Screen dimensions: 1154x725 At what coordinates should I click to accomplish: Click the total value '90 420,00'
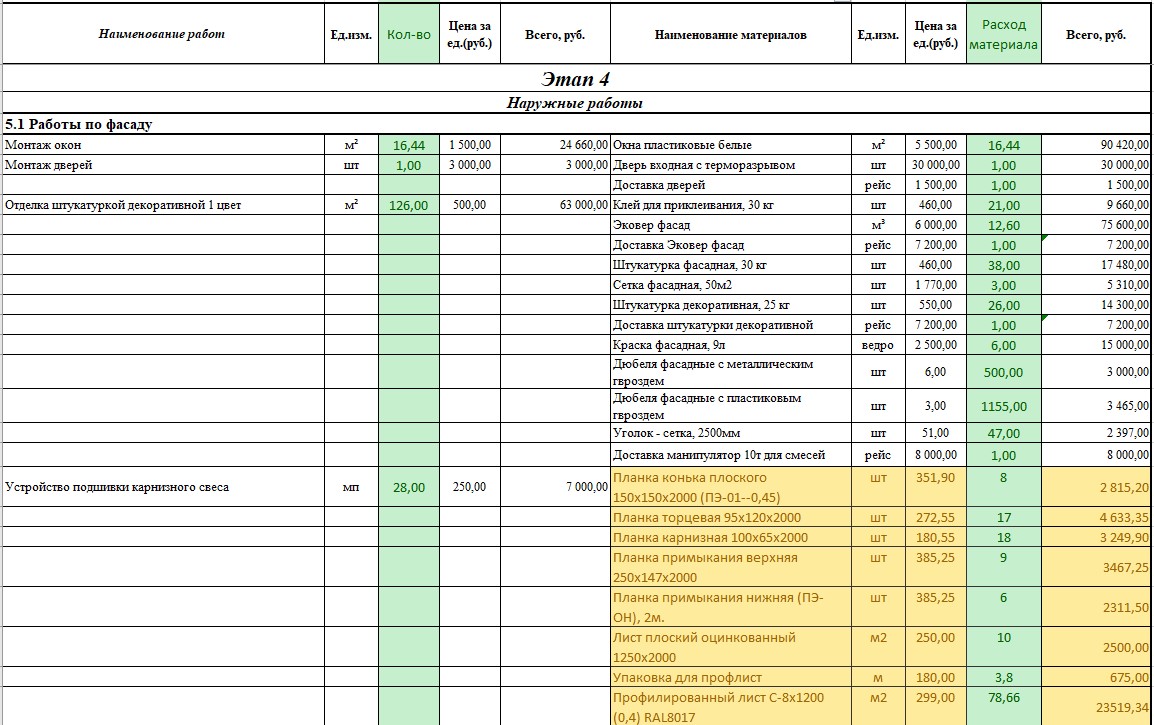[x=1096, y=145]
